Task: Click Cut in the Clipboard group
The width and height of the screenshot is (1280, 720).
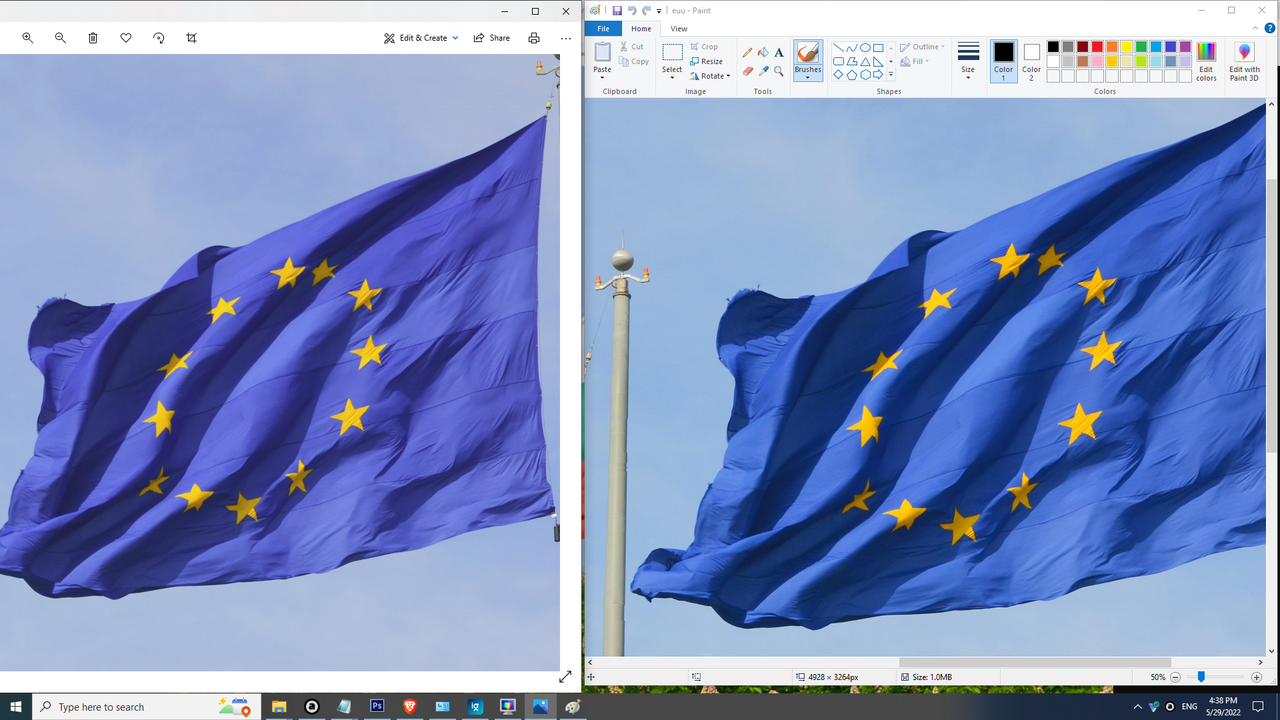Action: pos(631,47)
